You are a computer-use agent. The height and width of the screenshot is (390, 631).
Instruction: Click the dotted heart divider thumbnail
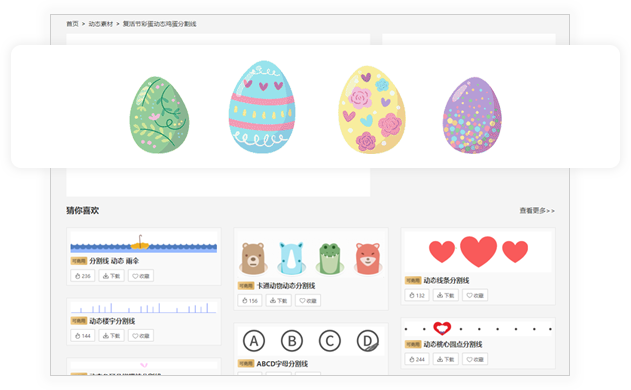pyautogui.click(x=478, y=329)
